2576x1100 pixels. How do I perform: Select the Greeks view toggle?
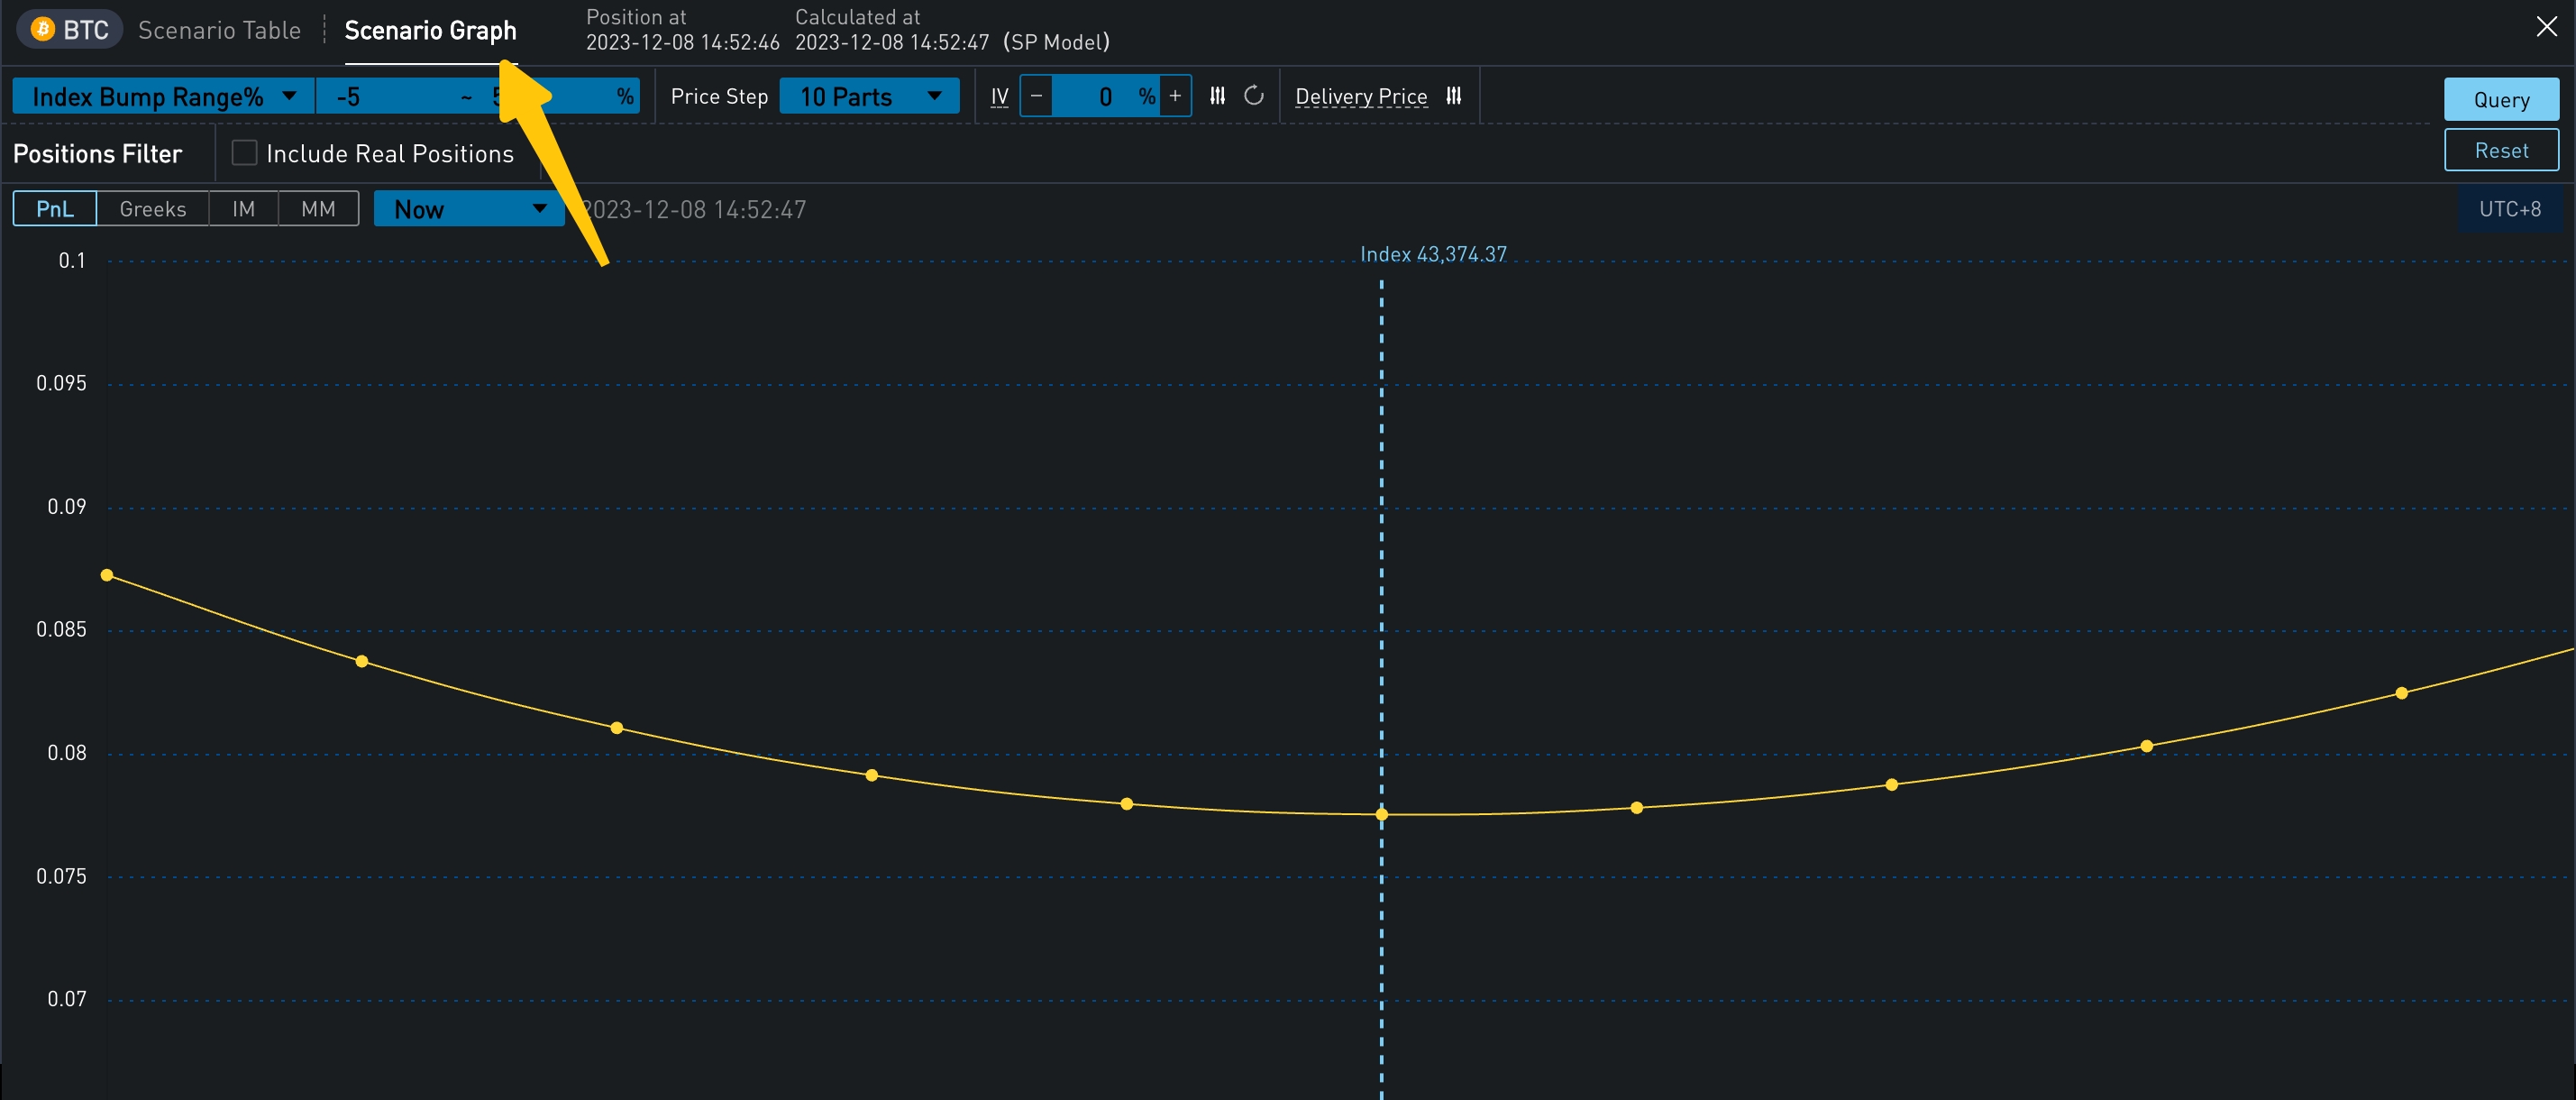[153, 209]
